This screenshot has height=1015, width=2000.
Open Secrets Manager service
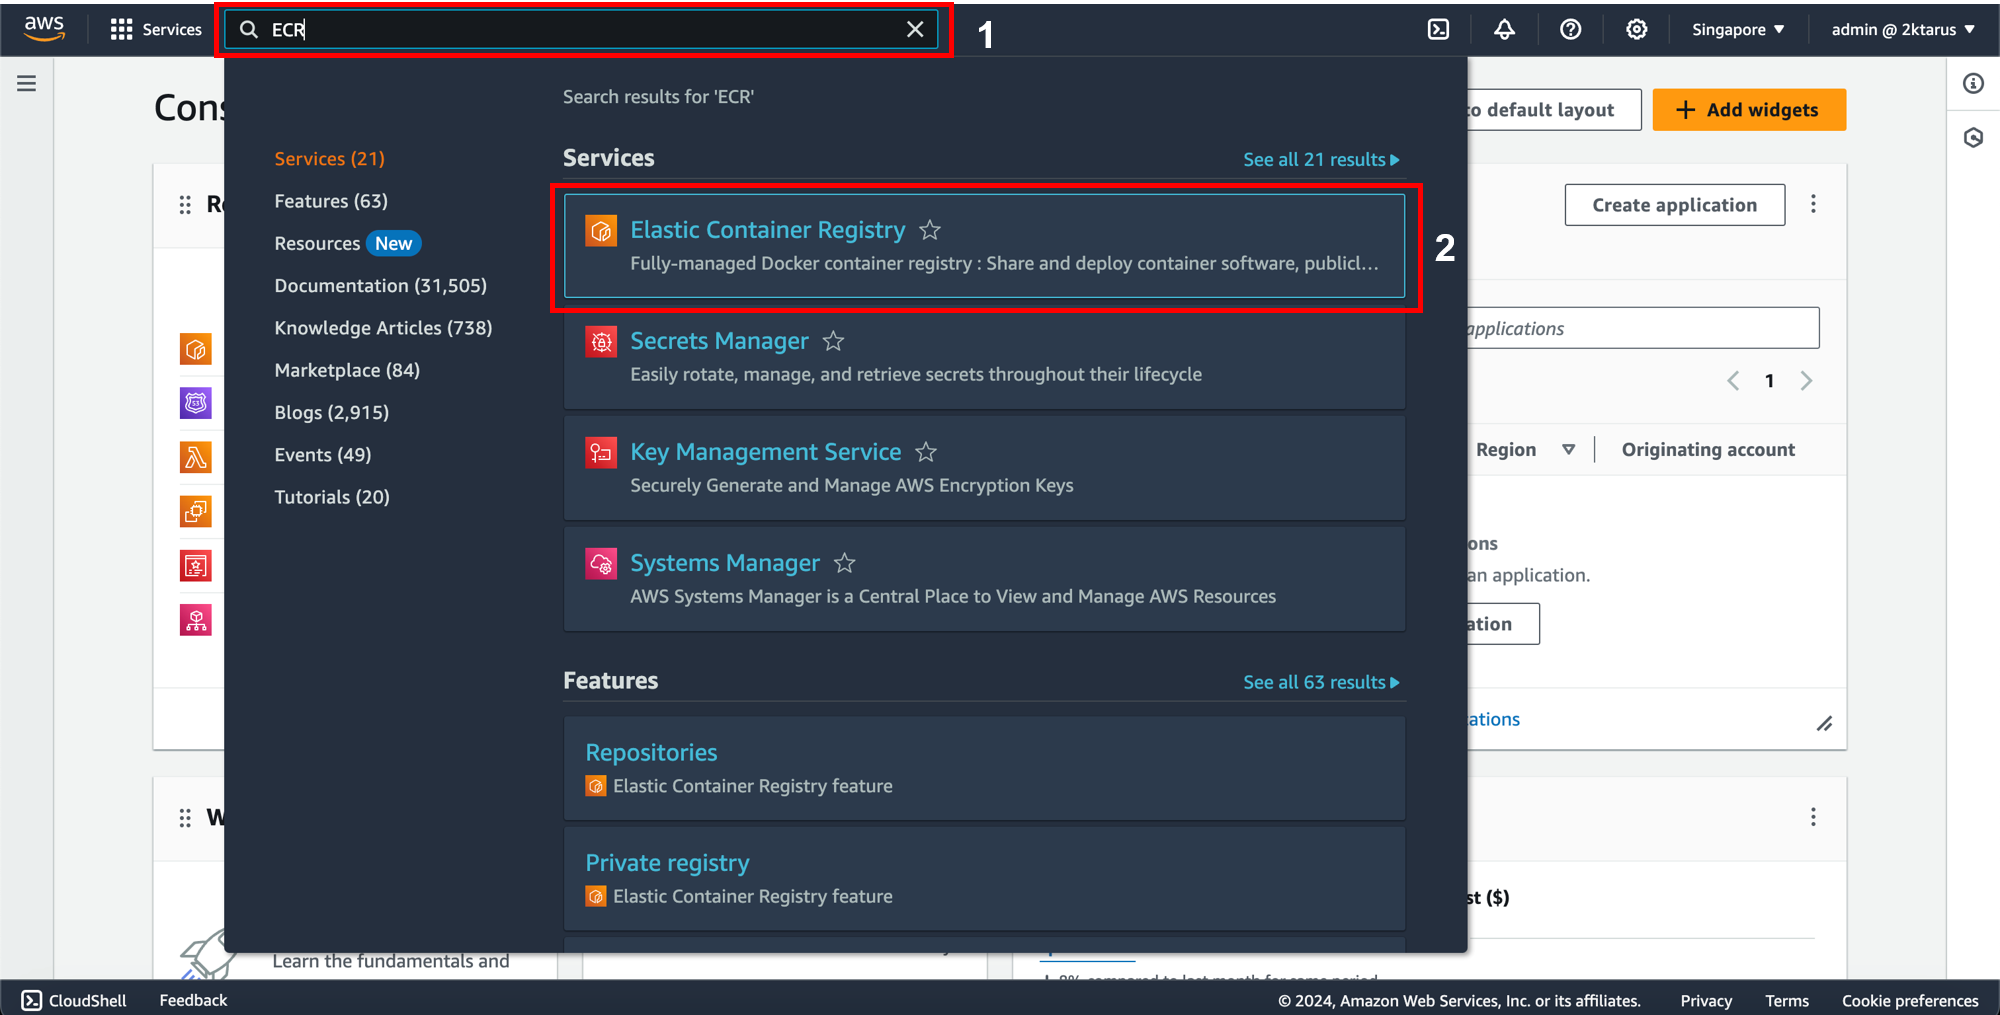[x=719, y=341]
